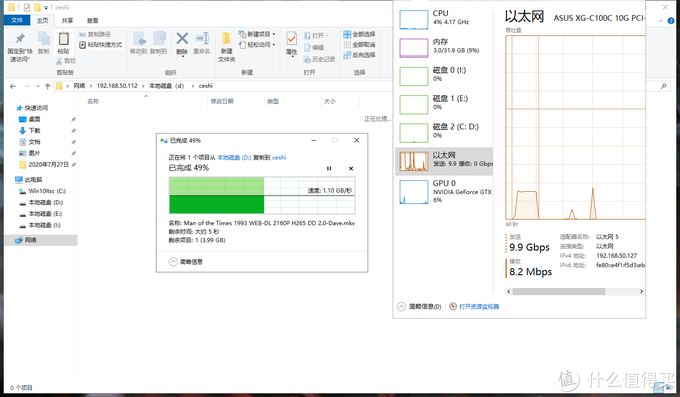Select Ethernet (以太网) in Task Manager list
Image resolution: width=680 pixels, height=397 pixels.
(444, 161)
